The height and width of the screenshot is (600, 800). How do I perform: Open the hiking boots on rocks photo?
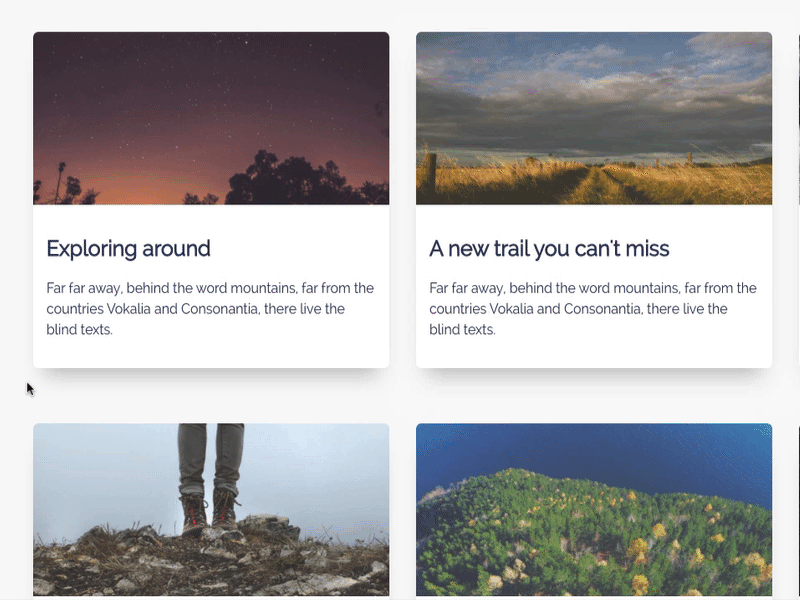click(211, 509)
